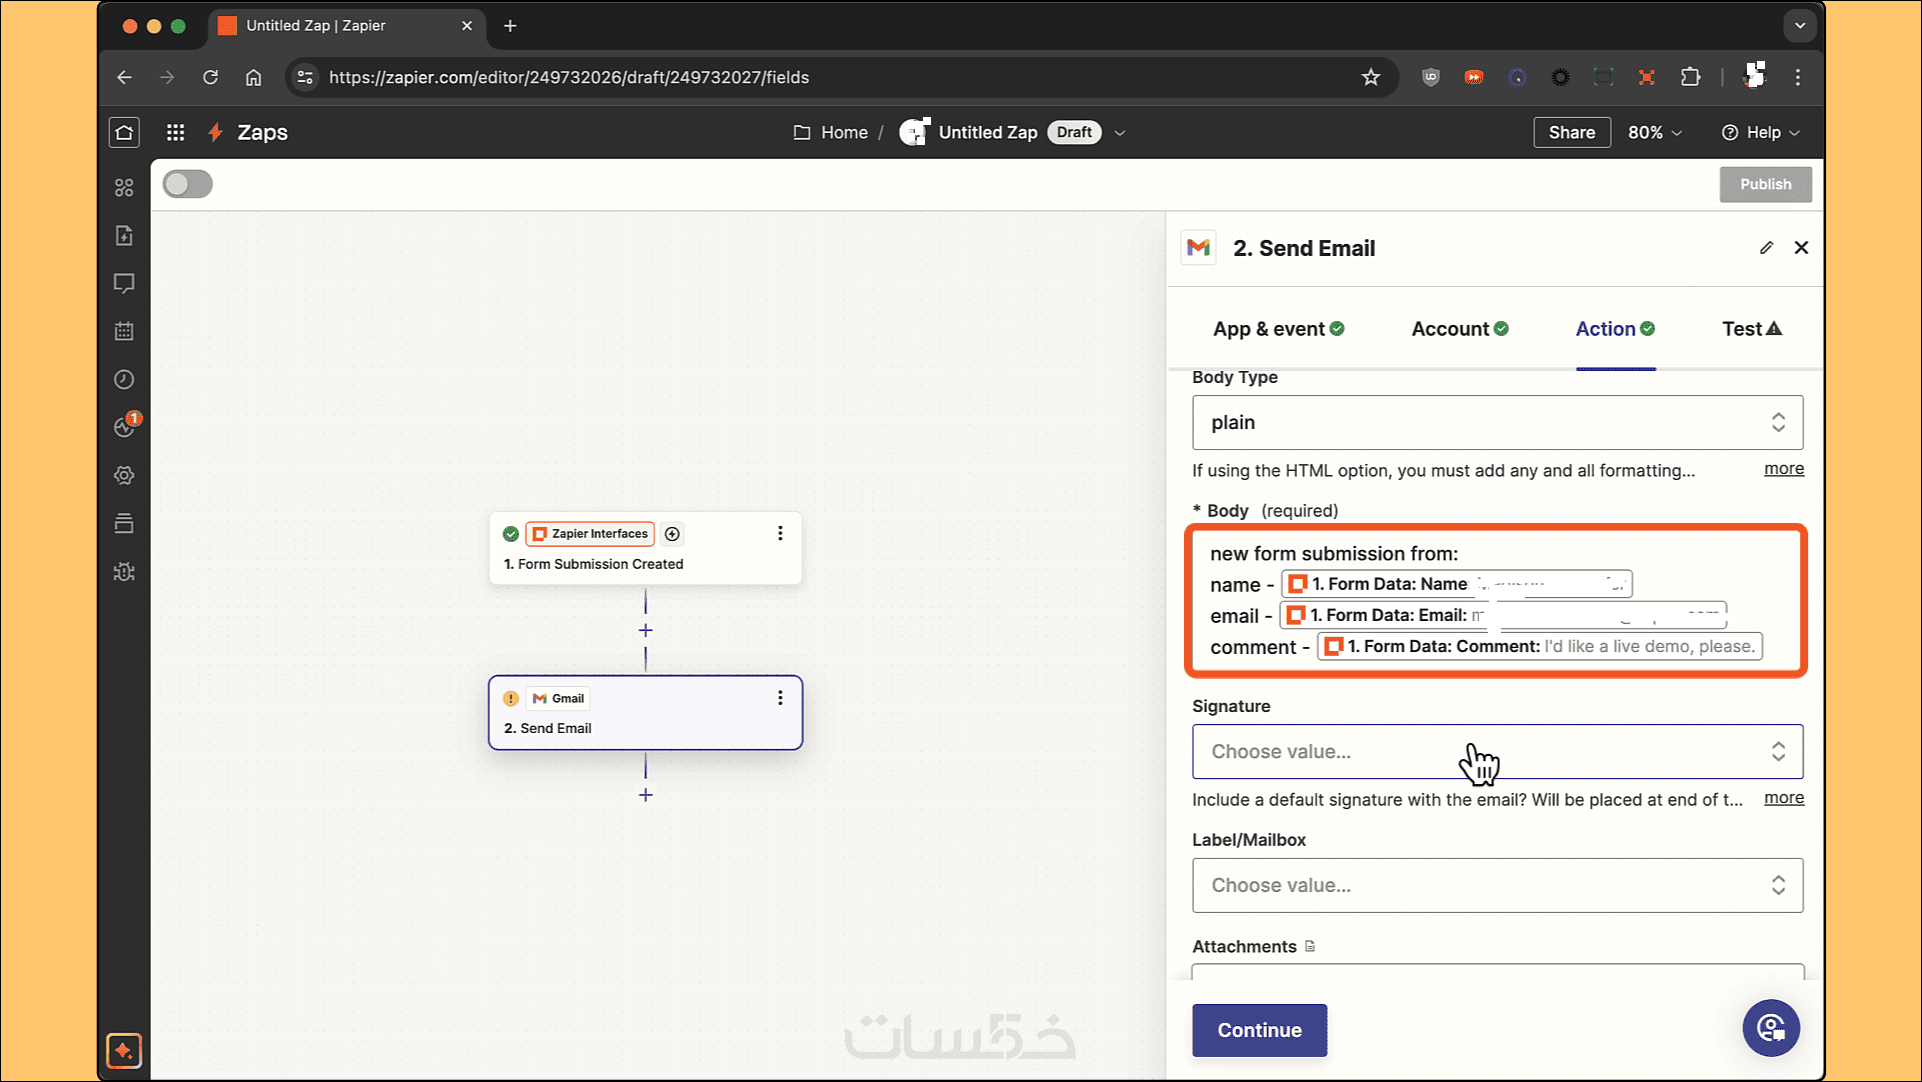Open settings gear icon in left sidebar

[x=124, y=475]
